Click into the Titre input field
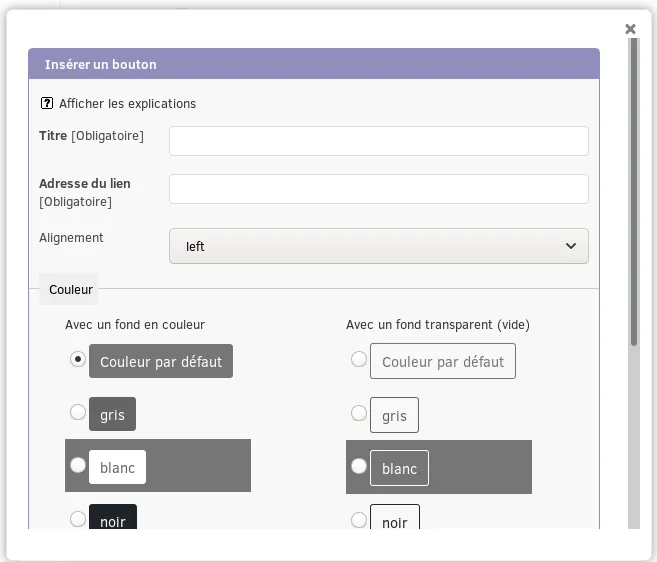This screenshot has width=657, height=562. (x=379, y=141)
